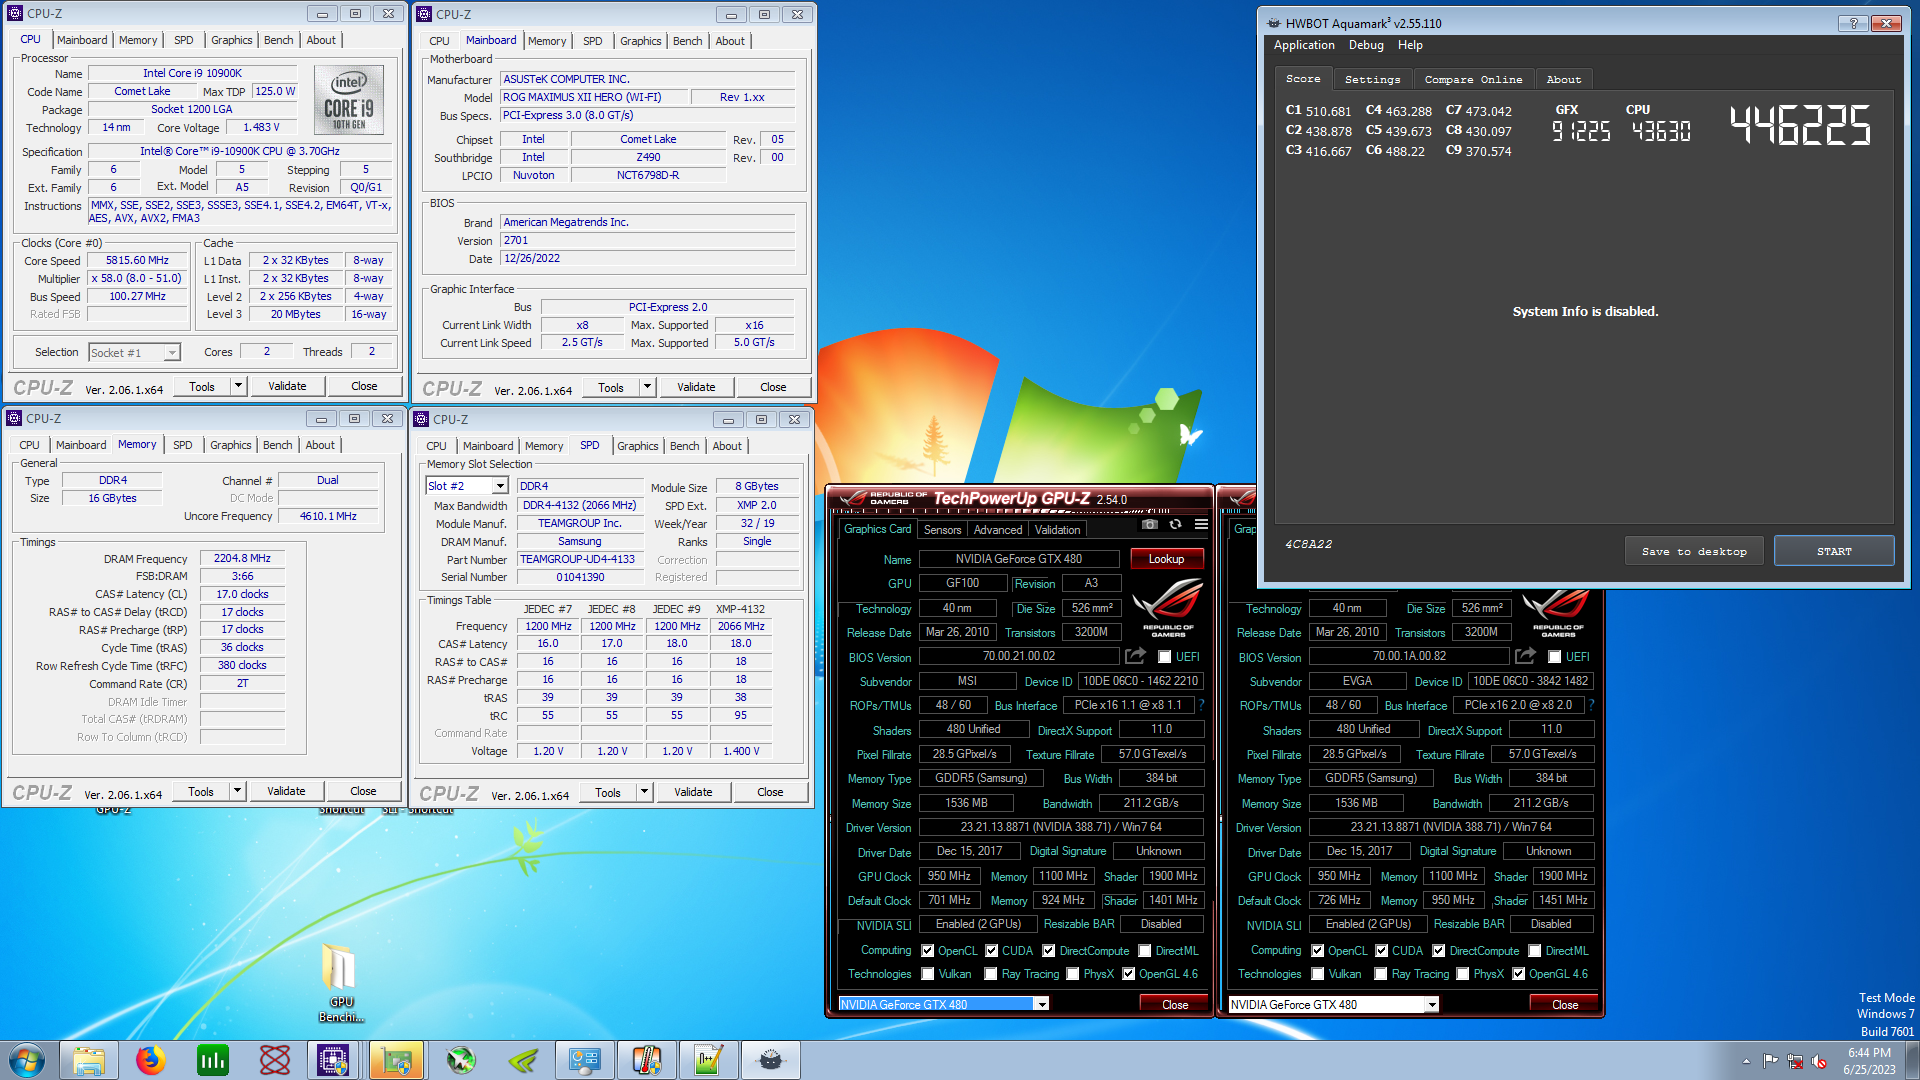This screenshot has width=1920, height=1080.
Task: Open the Slot #2 memory slot dropdown
Action: tap(500, 486)
